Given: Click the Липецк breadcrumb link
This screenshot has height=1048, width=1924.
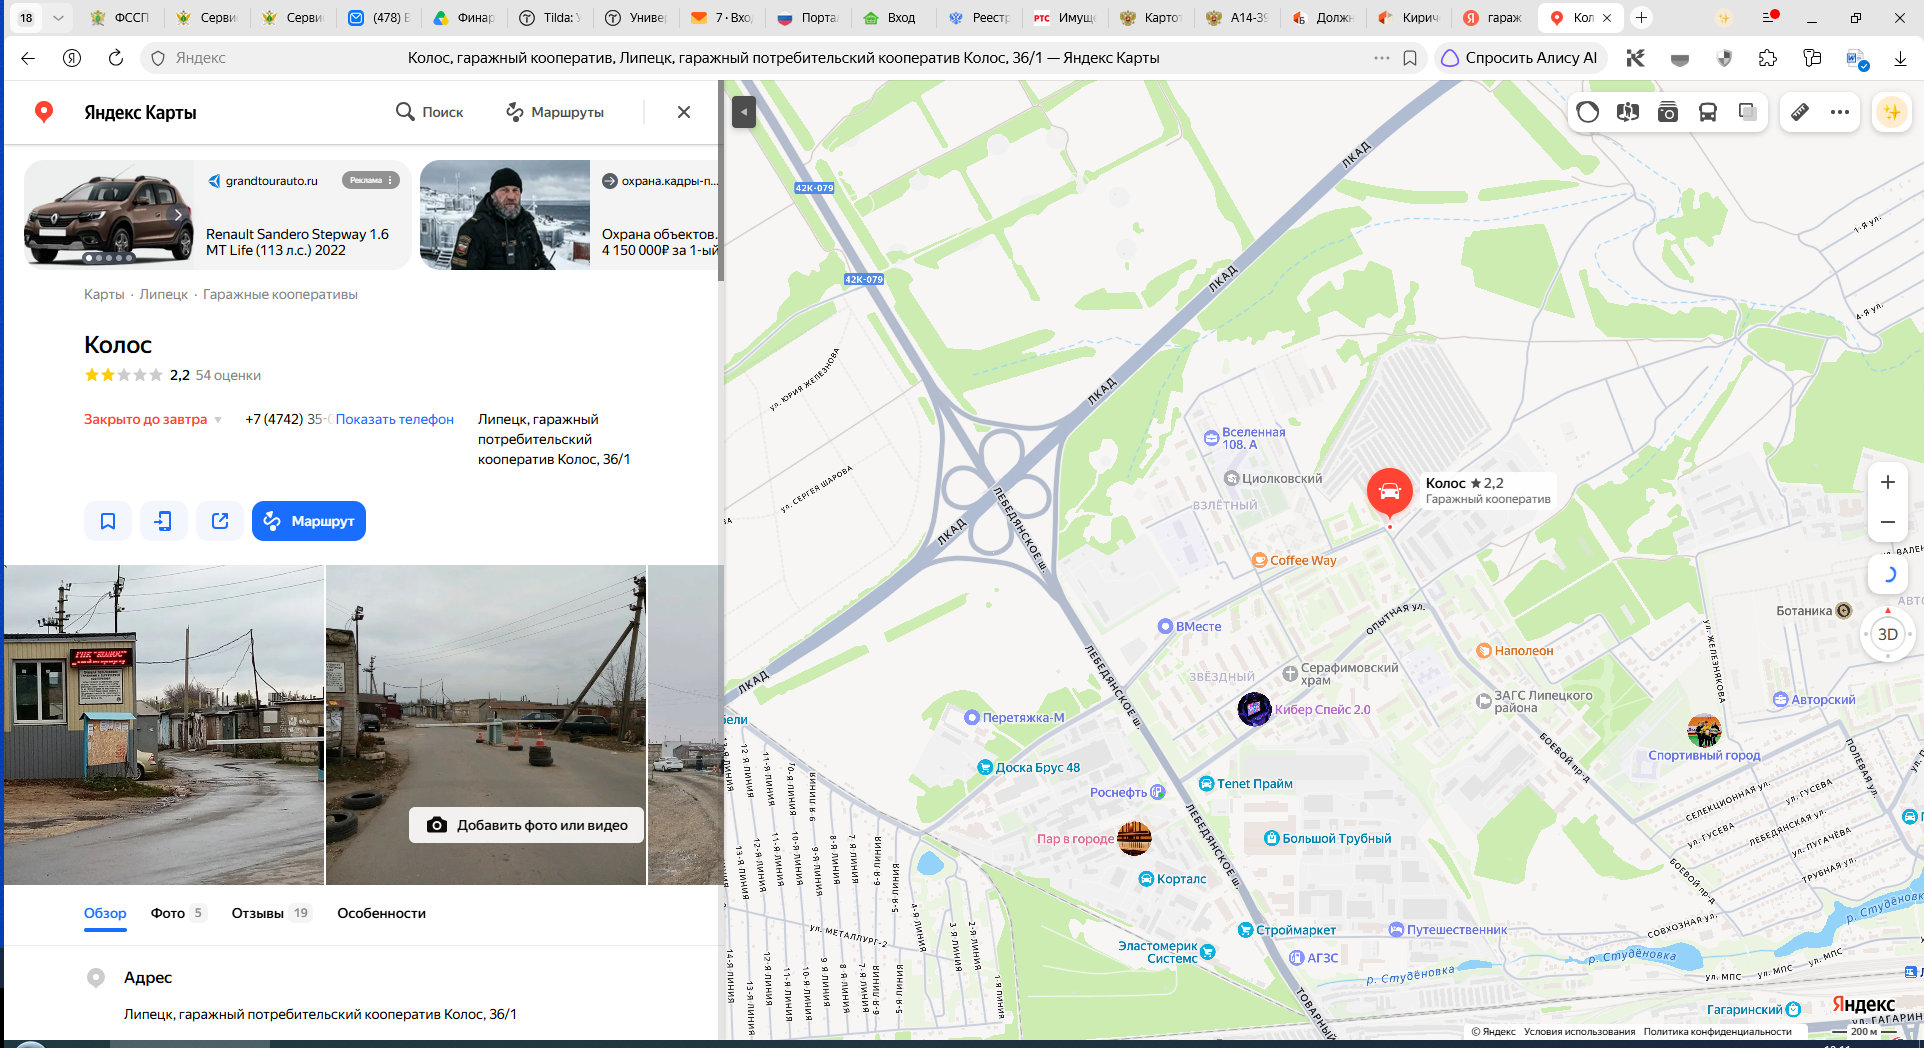Looking at the screenshot, I should pyautogui.click(x=164, y=294).
